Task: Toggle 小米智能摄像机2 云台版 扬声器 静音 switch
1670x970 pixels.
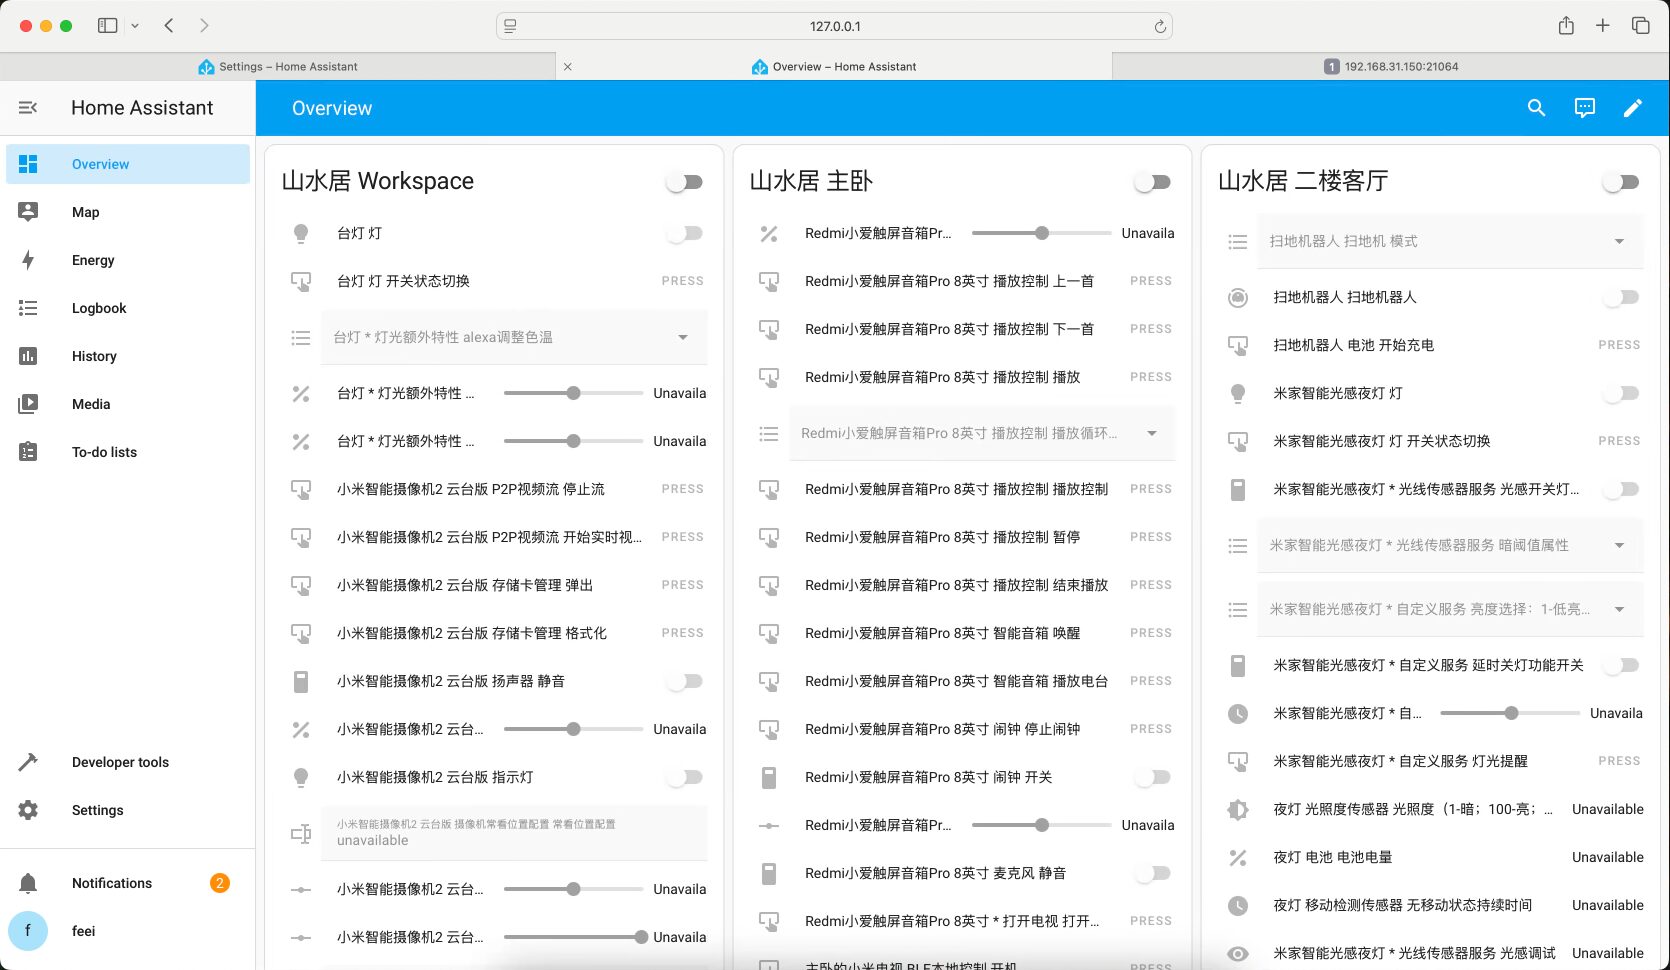Action: tap(685, 681)
